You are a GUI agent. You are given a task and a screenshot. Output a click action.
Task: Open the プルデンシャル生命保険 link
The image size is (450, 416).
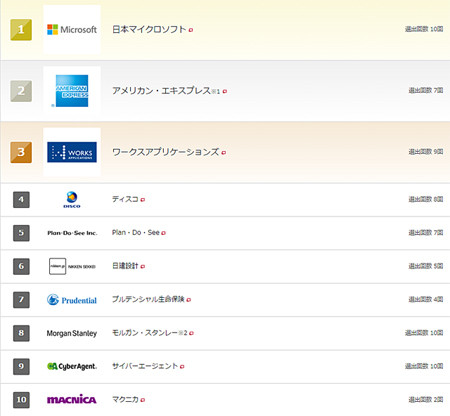click(148, 299)
